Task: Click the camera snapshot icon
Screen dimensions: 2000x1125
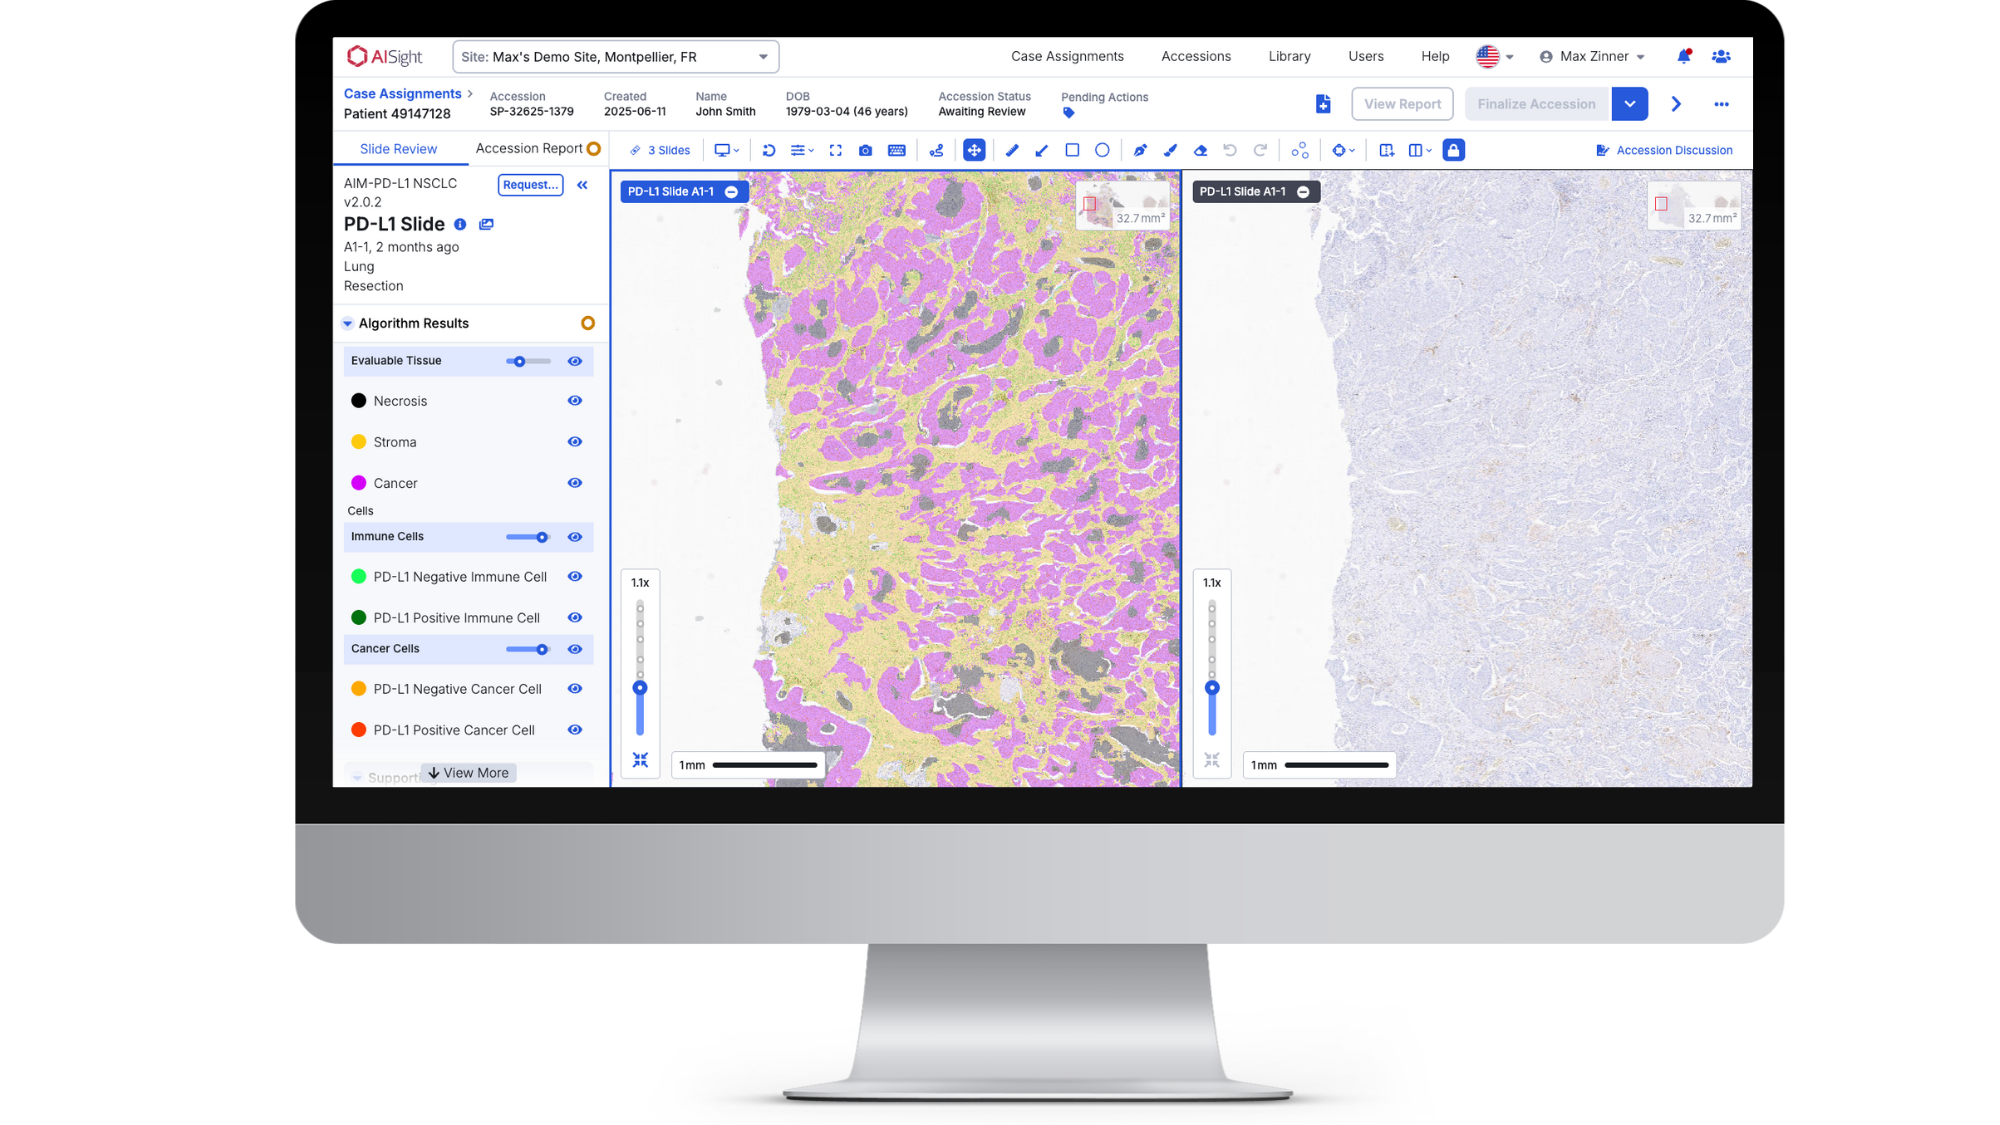Action: point(865,150)
